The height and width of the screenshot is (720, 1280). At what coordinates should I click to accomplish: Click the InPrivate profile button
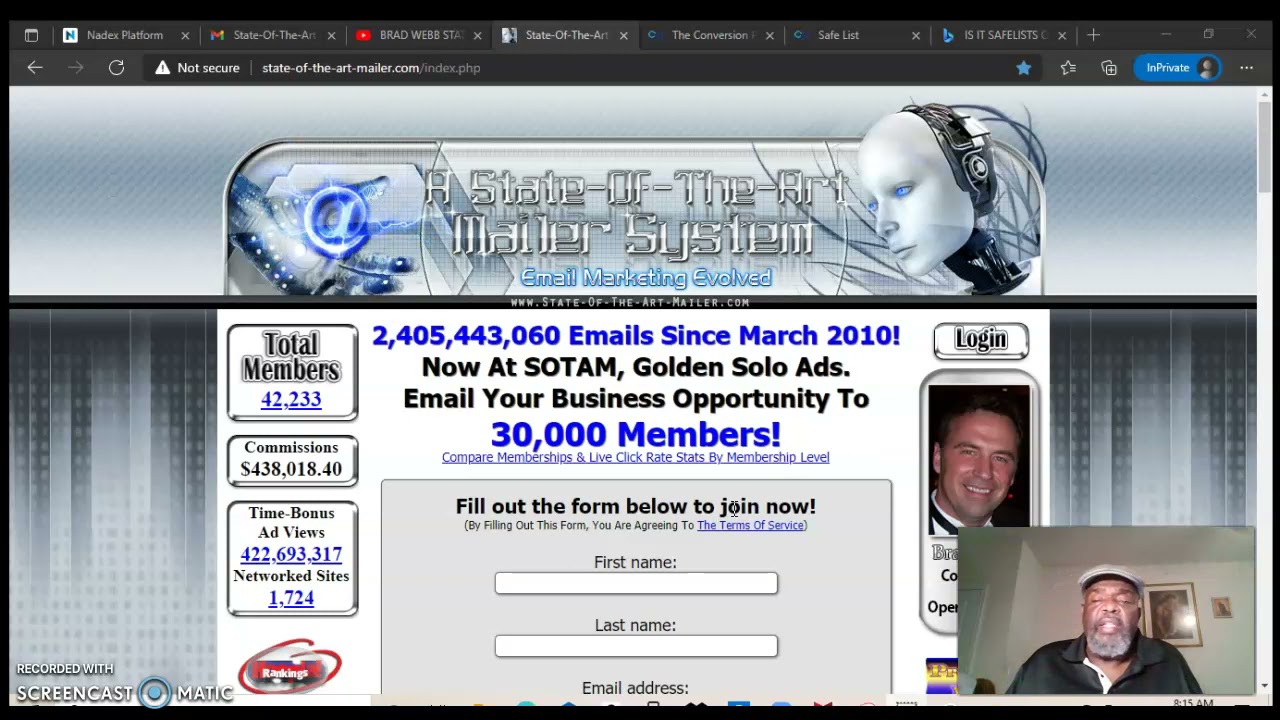[1177, 67]
